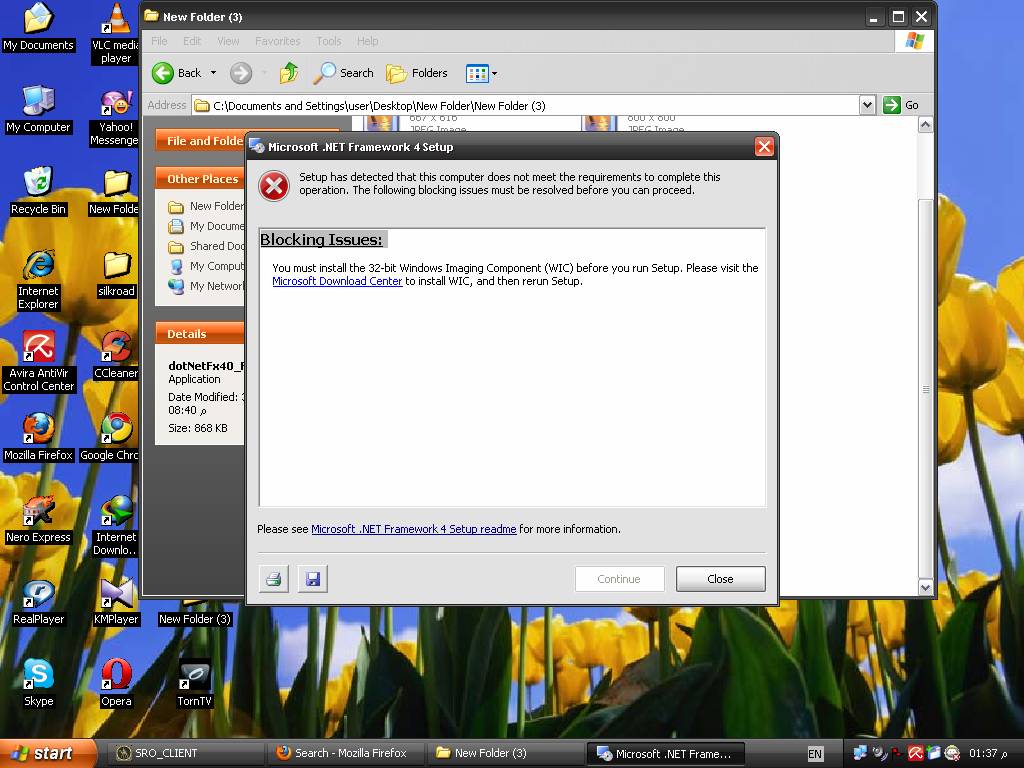
Task: Click the Avira umbrella icon in system tray
Action: pos(916,754)
